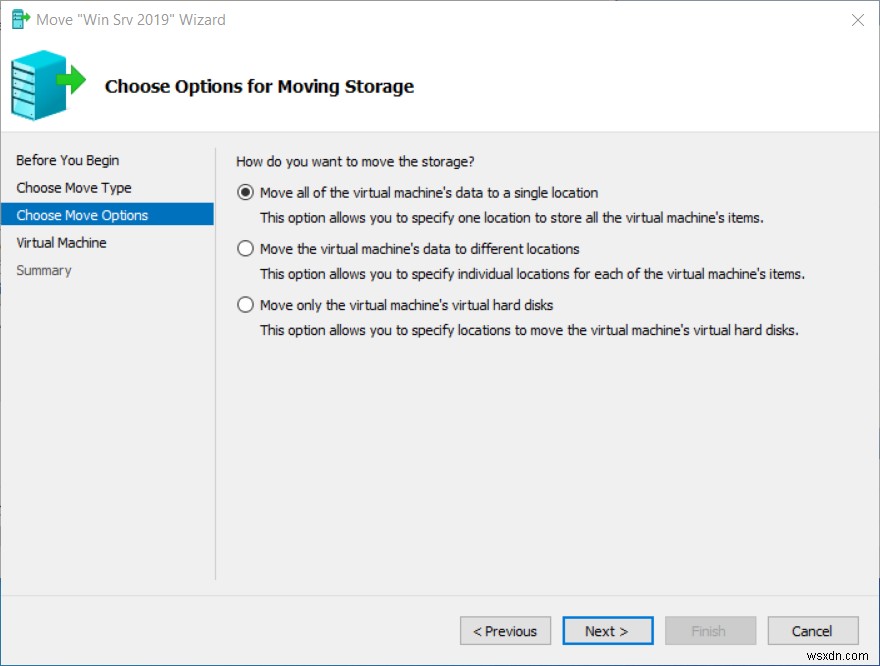Close the Move wizard window

857,20
